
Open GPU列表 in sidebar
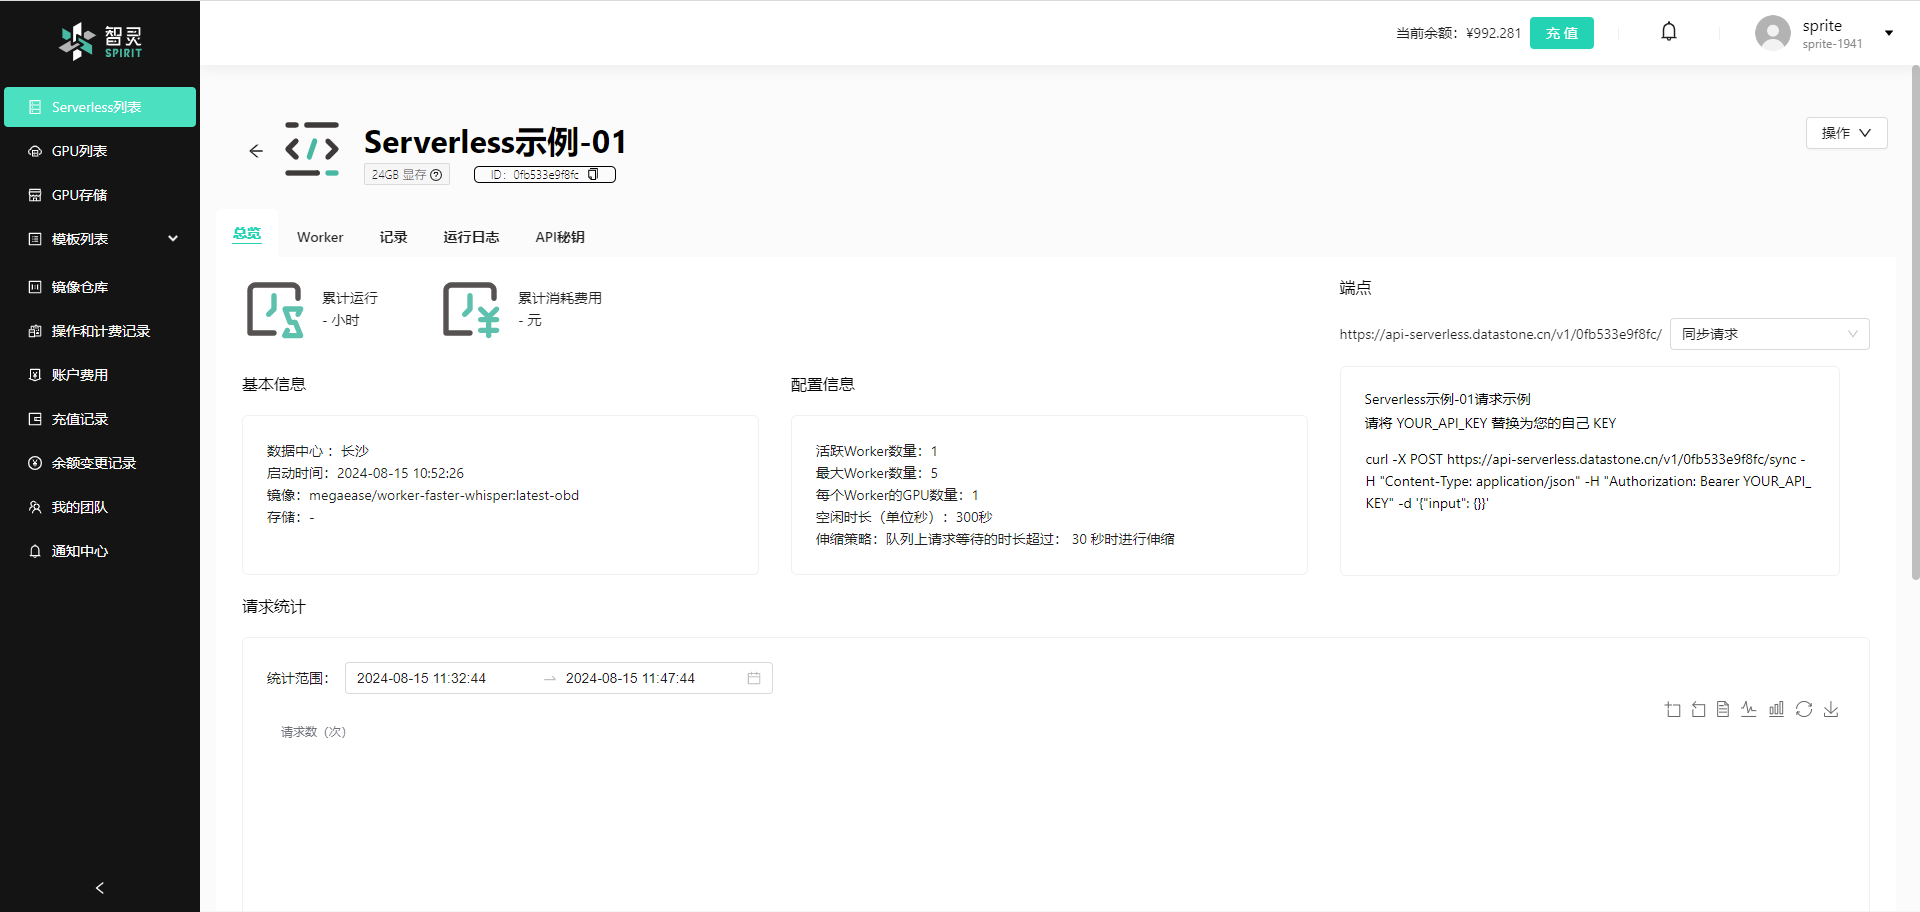(x=100, y=151)
